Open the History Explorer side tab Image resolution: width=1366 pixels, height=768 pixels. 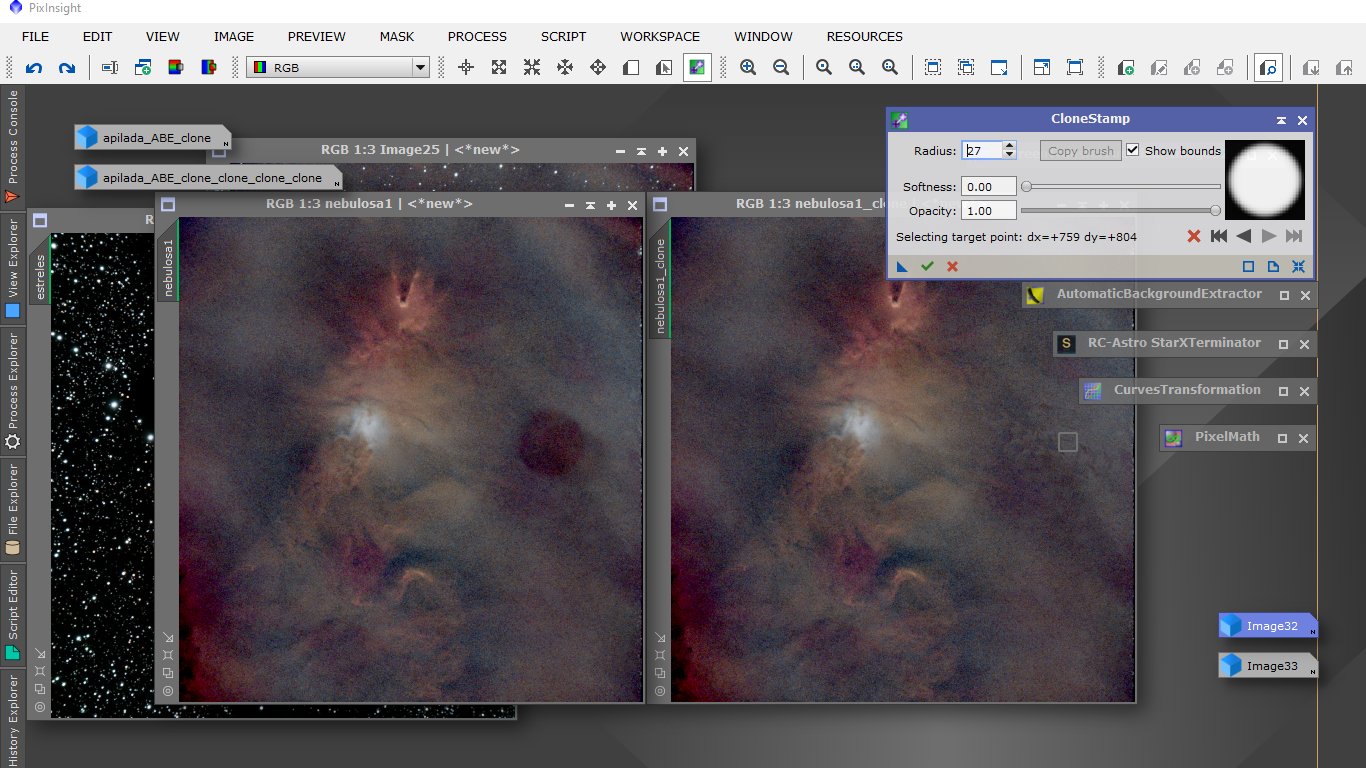[13, 719]
